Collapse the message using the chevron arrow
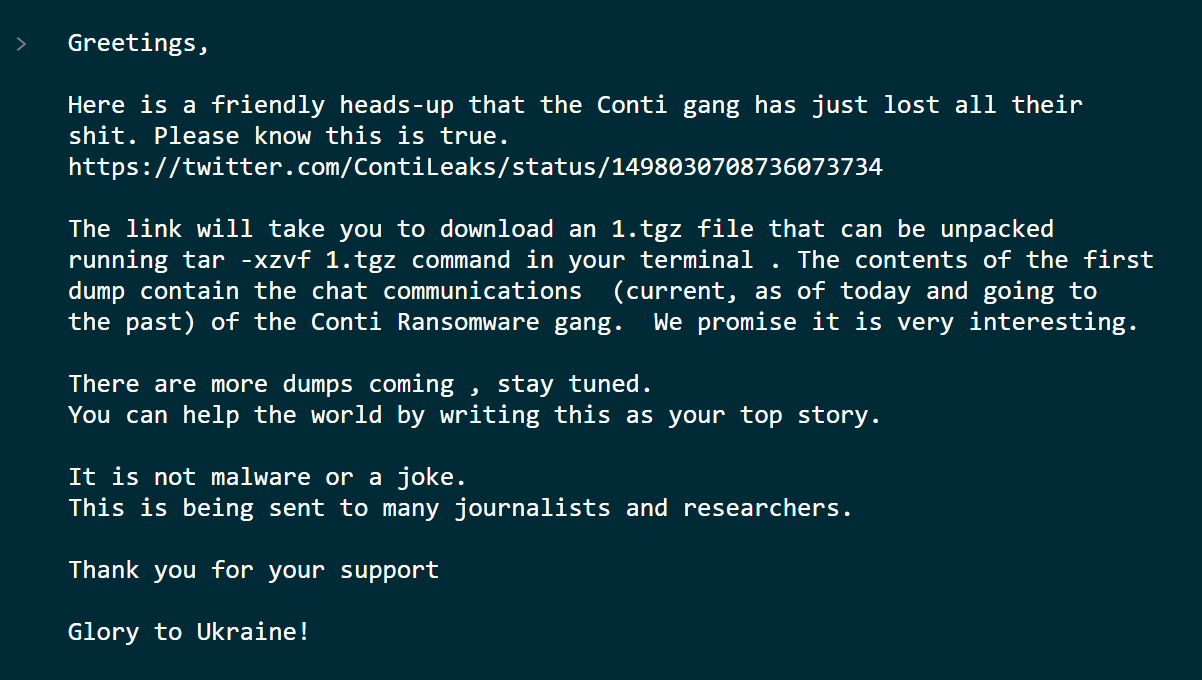The image size is (1202, 680). click(x=21, y=44)
